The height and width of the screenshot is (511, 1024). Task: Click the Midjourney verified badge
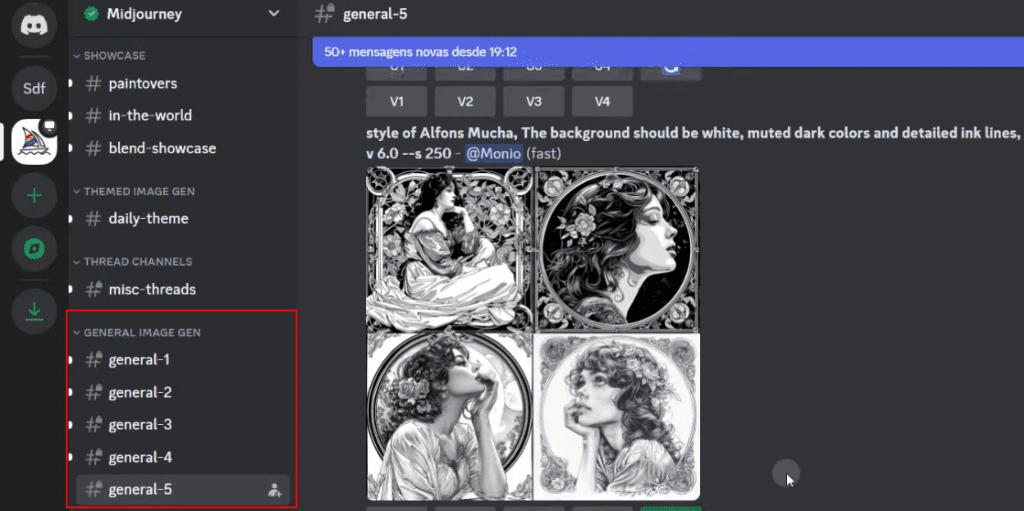coord(91,14)
